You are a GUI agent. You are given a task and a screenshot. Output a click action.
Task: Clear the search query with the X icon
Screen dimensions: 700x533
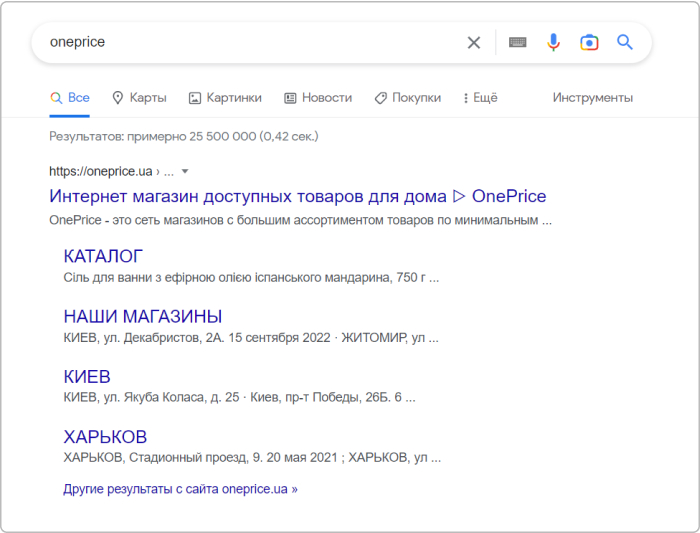point(474,42)
